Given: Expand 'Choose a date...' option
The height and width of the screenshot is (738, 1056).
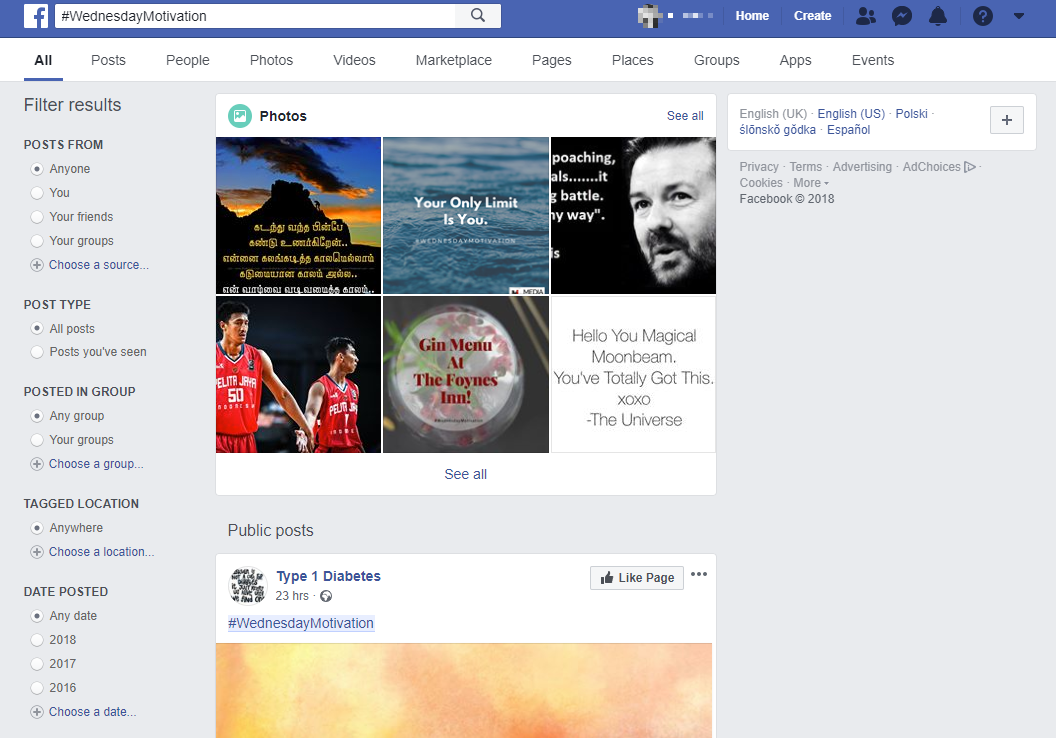Looking at the screenshot, I should click(x=92, y=712).
